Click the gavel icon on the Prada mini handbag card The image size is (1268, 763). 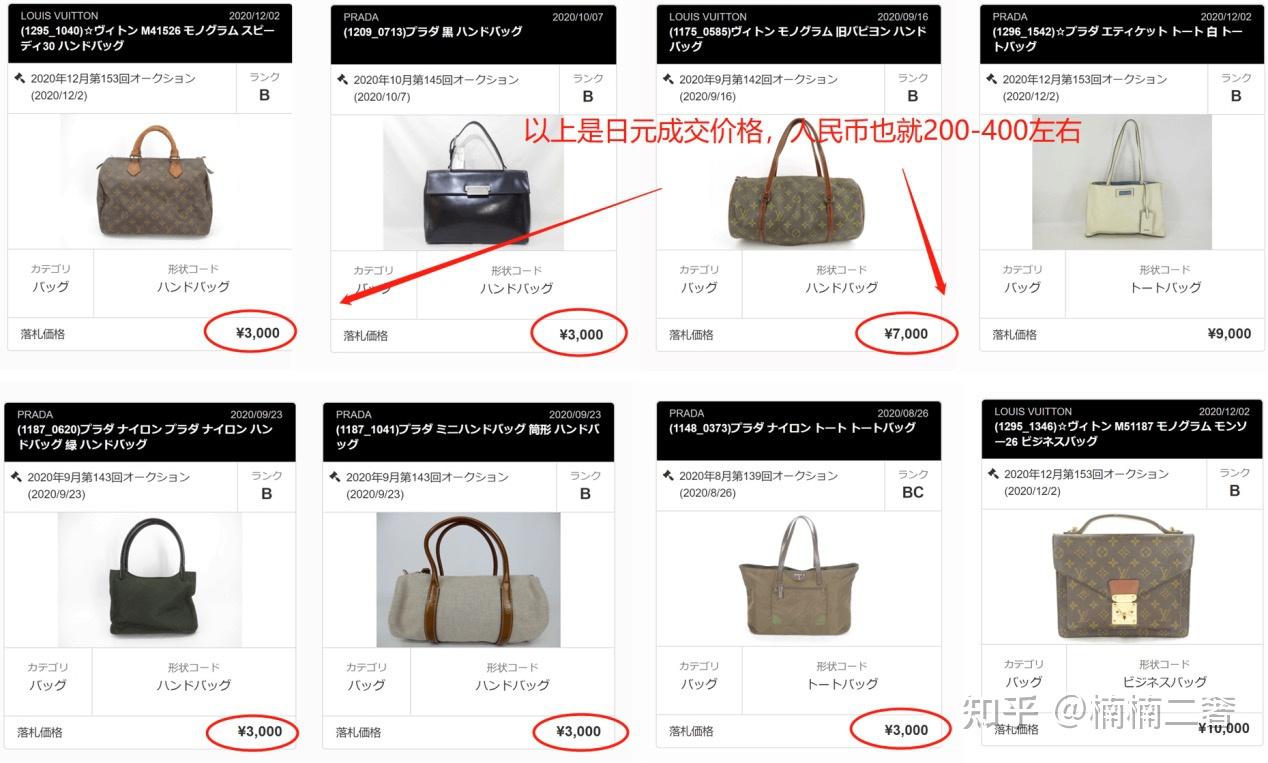[336, 477]
